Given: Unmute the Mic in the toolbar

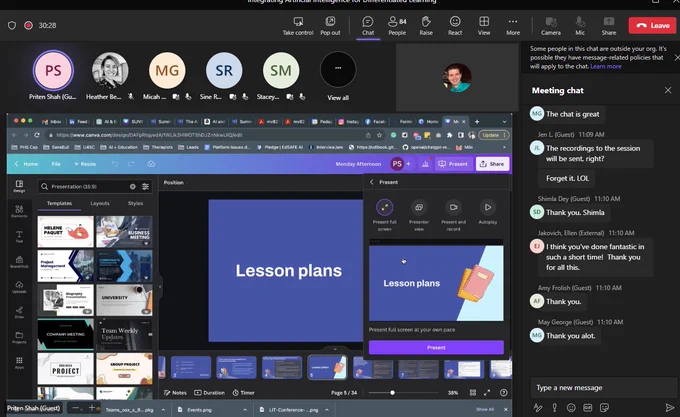Looking at the screenshot, I should tap(580, 26).
